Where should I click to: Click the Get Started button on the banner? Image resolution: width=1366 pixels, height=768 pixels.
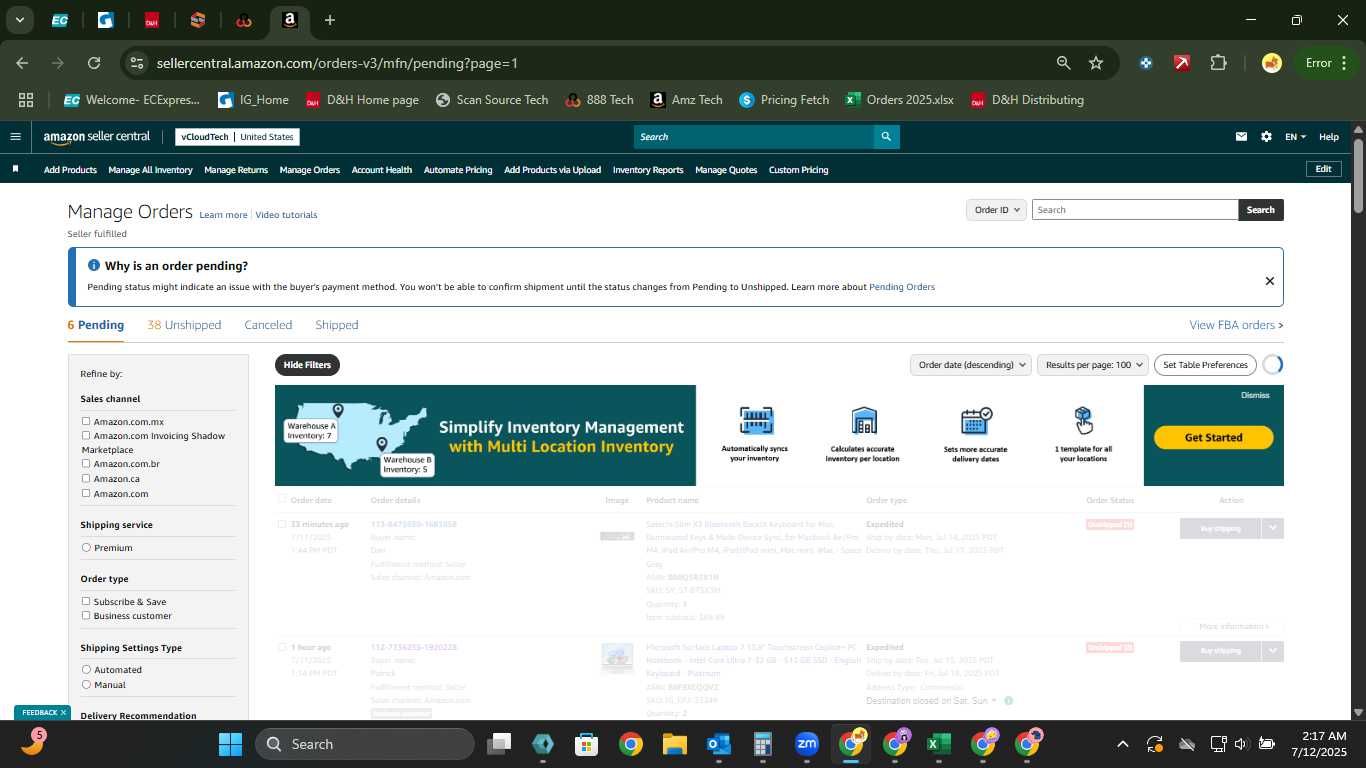pyautogui.click(x=1213, y=438)
